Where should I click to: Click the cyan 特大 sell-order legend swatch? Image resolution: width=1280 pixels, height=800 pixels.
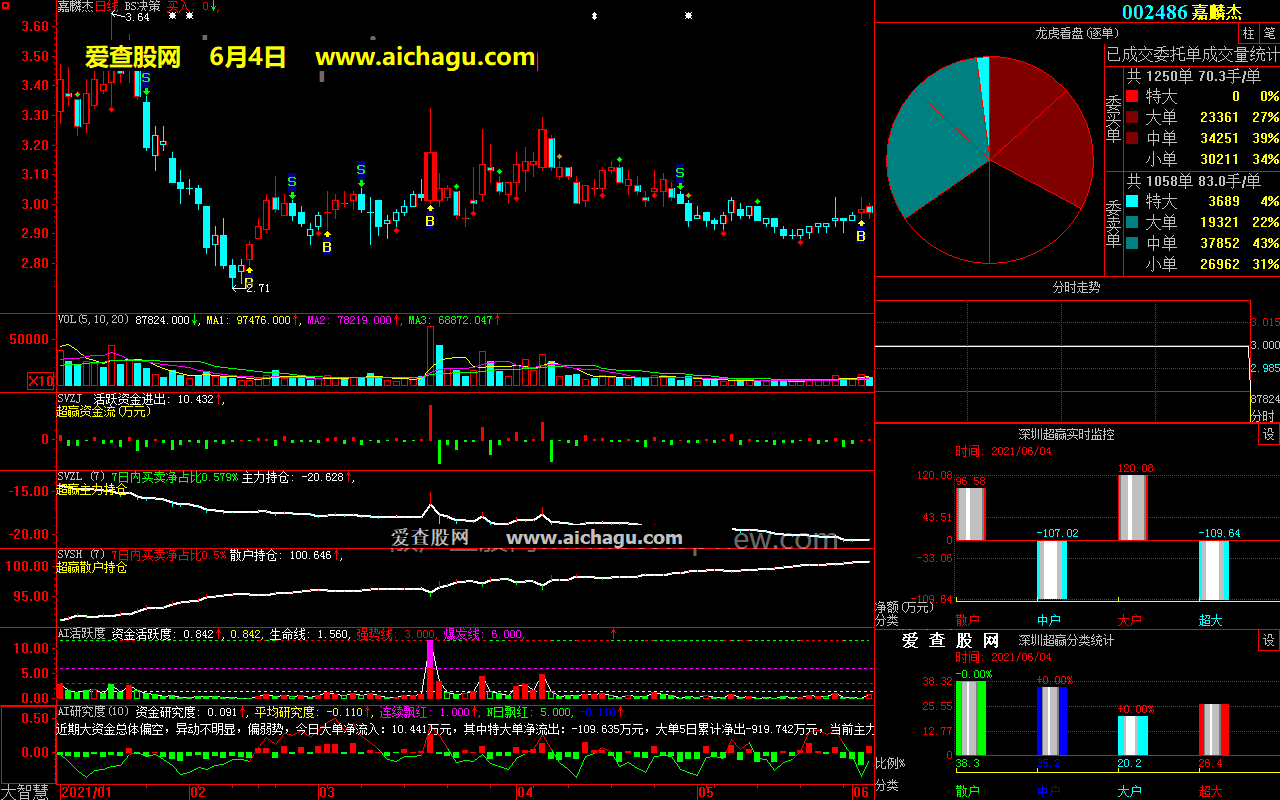tap(1132, 201)
